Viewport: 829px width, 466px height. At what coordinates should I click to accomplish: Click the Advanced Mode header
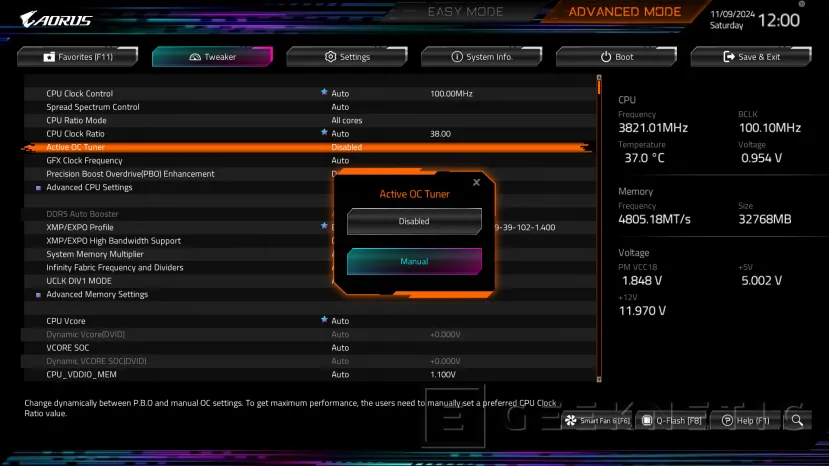pos(624,12)
